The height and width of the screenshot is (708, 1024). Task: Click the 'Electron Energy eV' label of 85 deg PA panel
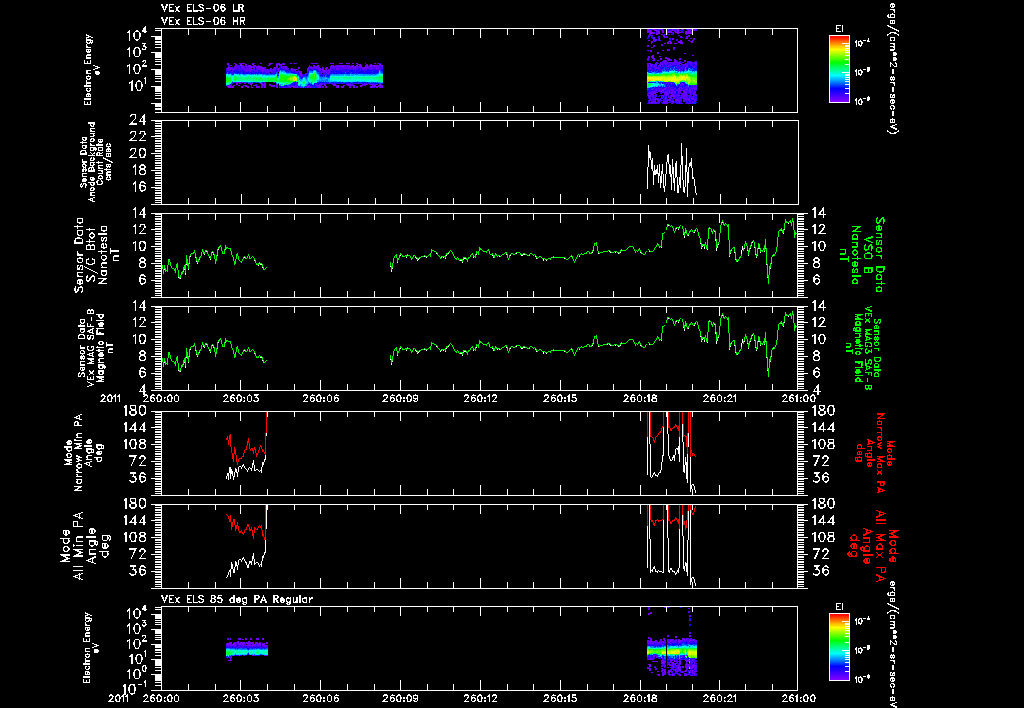tap(92, 648)
